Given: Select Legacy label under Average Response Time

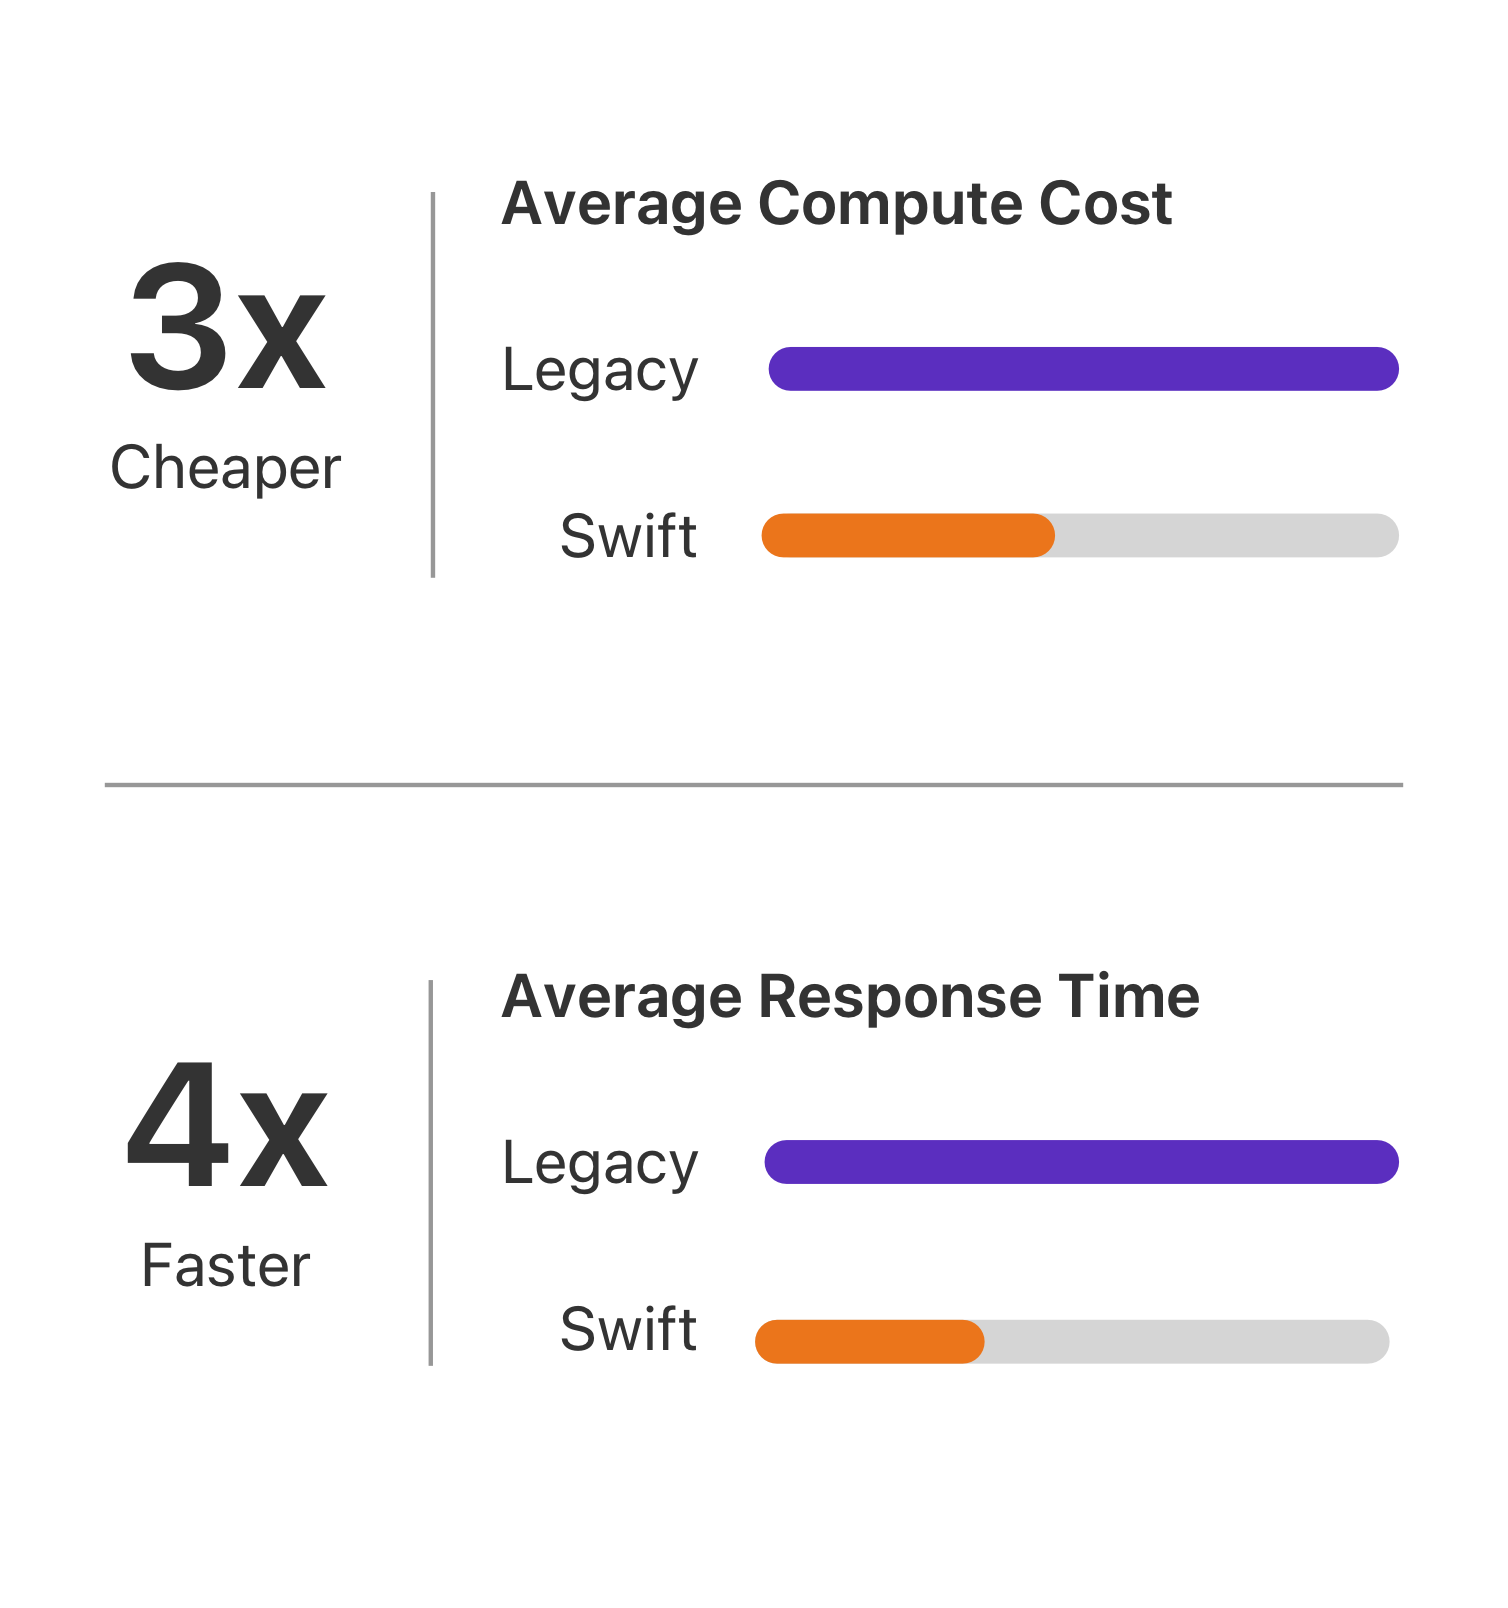Looking at the screenshot, I should 600,1164.
